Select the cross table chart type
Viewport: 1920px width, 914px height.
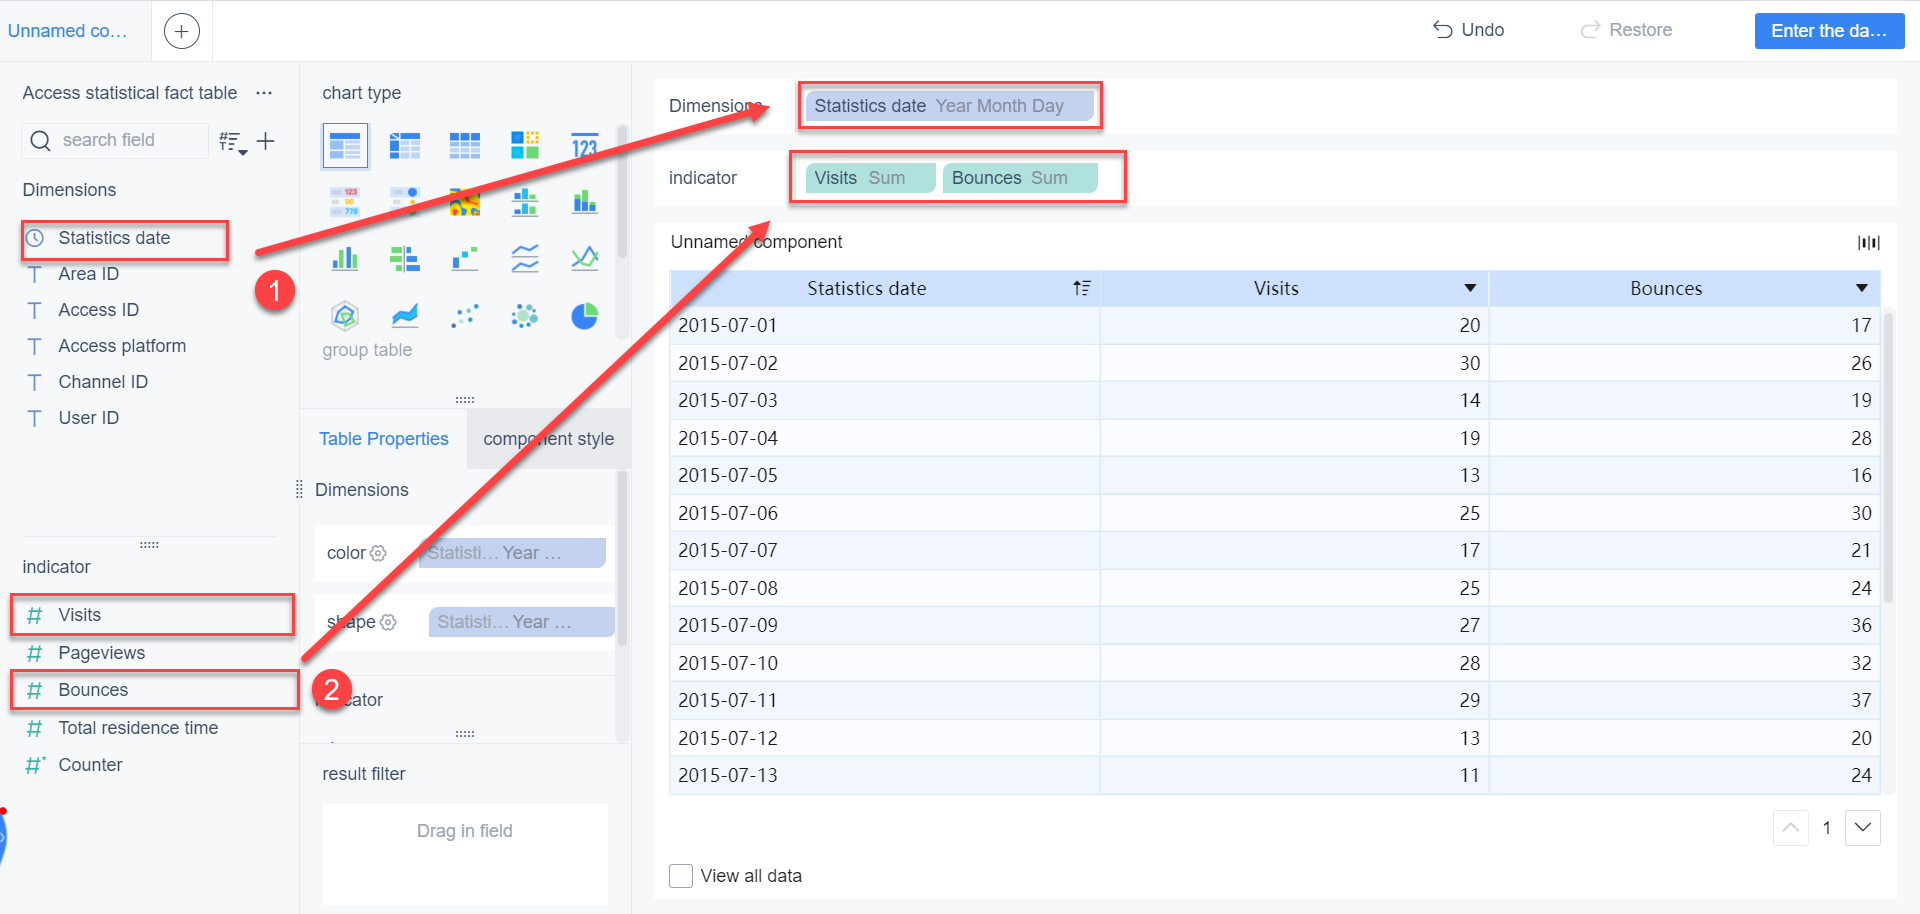coord(405,146)
